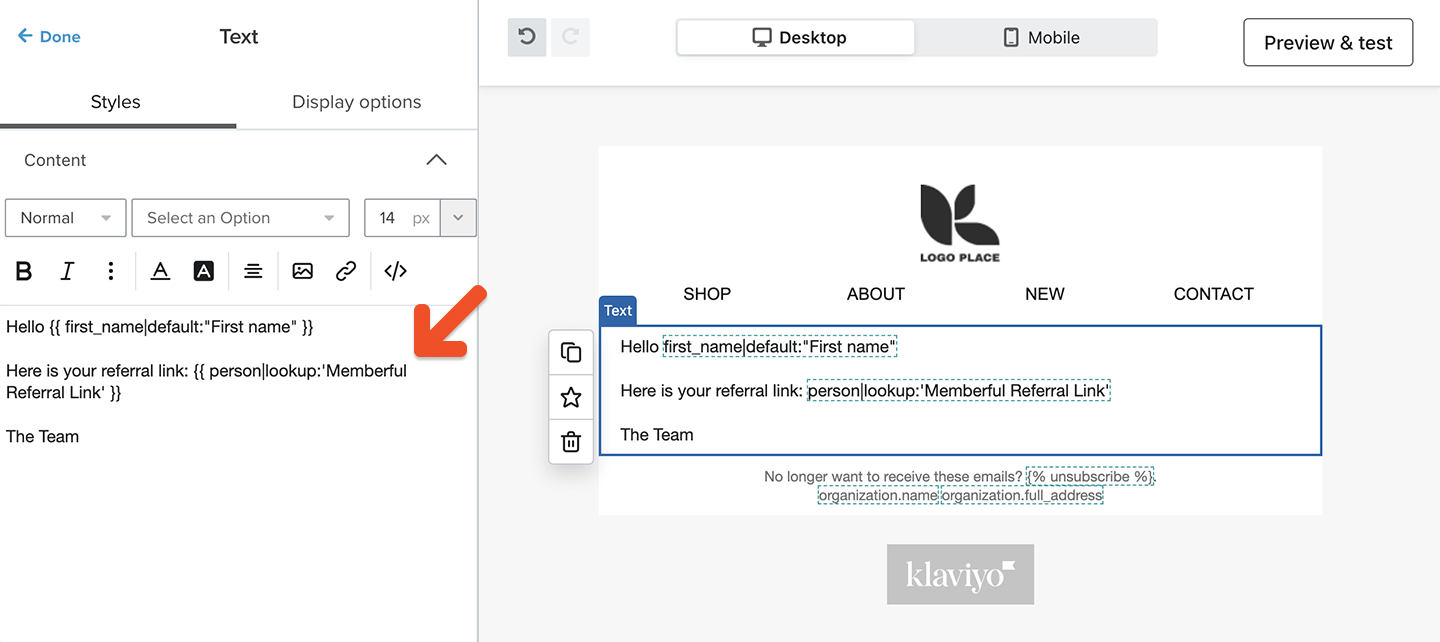Screen dimensions: 1440x642
Task: Click the unsubscribe tag in footer
Action: point(1091,477)
